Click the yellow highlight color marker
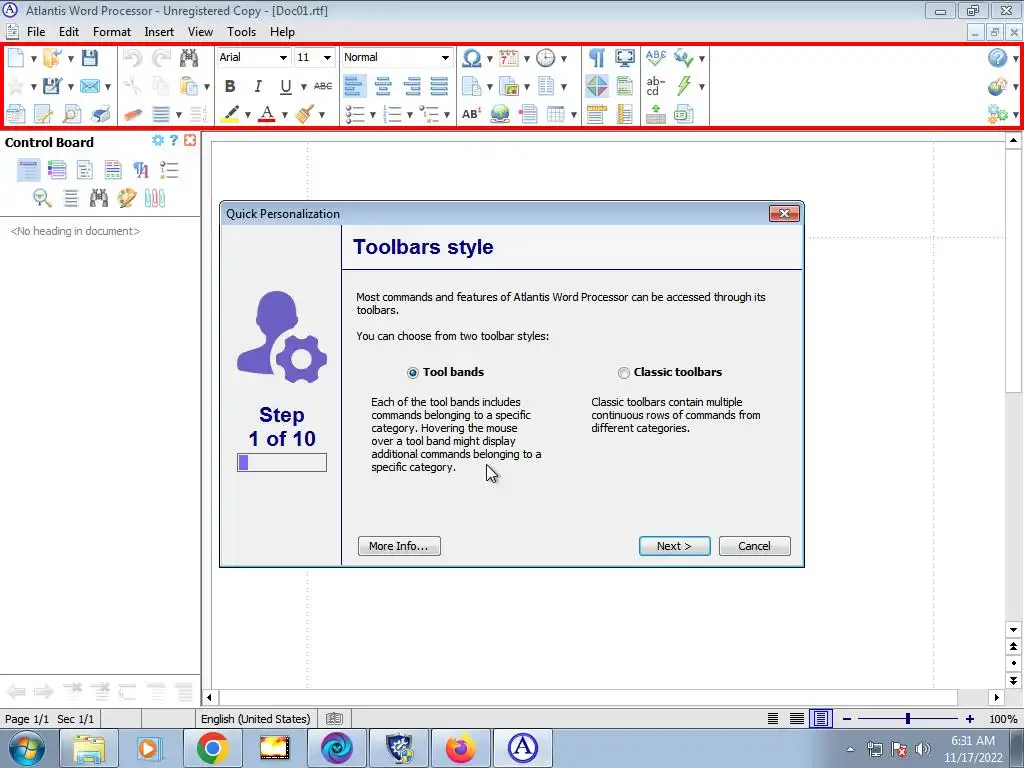The width and height of the screenshot is (1024, 768). (x=230, y=114)
